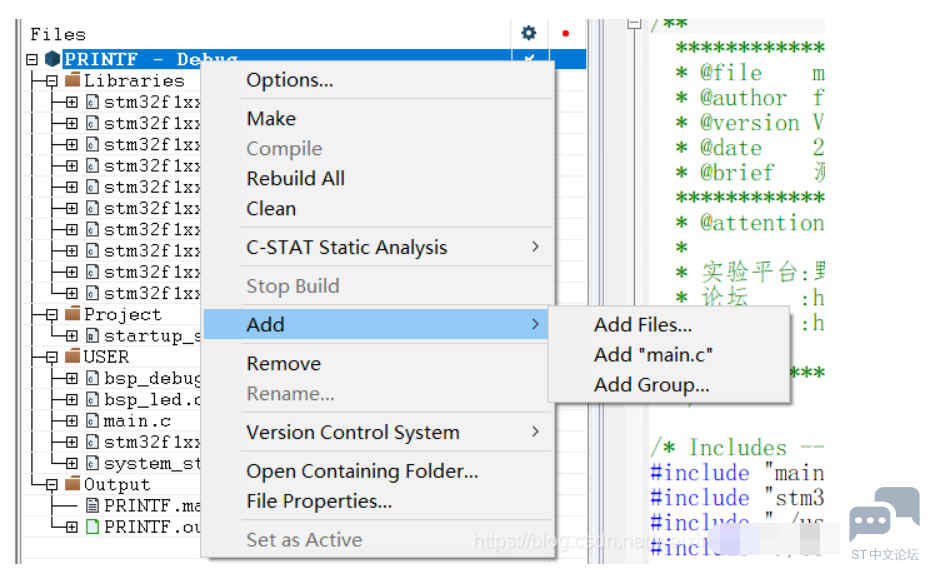Expand the main.c tree node
This screenshot has height=570, width=928.
click(x=71, y=421)
